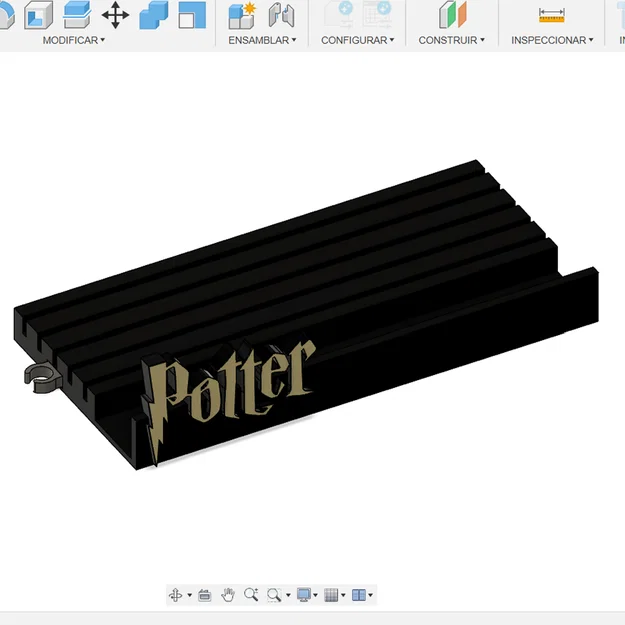Open the INSPECCIONAR dropdown menu
Viewport: 625px width, 625px height.
tap(552, 40)
